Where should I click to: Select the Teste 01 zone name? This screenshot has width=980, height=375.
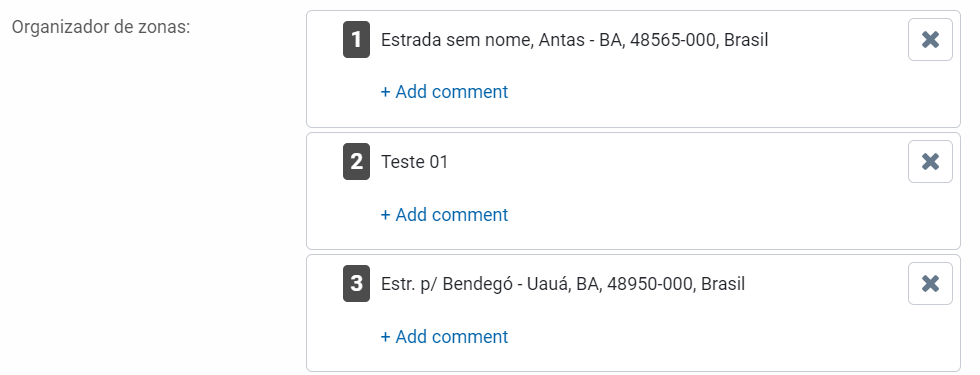414,162
